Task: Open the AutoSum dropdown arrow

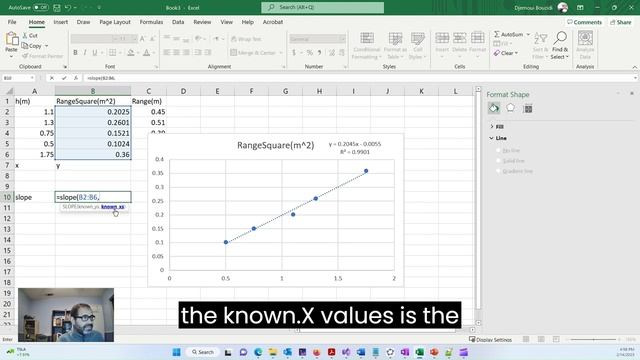Action: [x=528, y=35]
